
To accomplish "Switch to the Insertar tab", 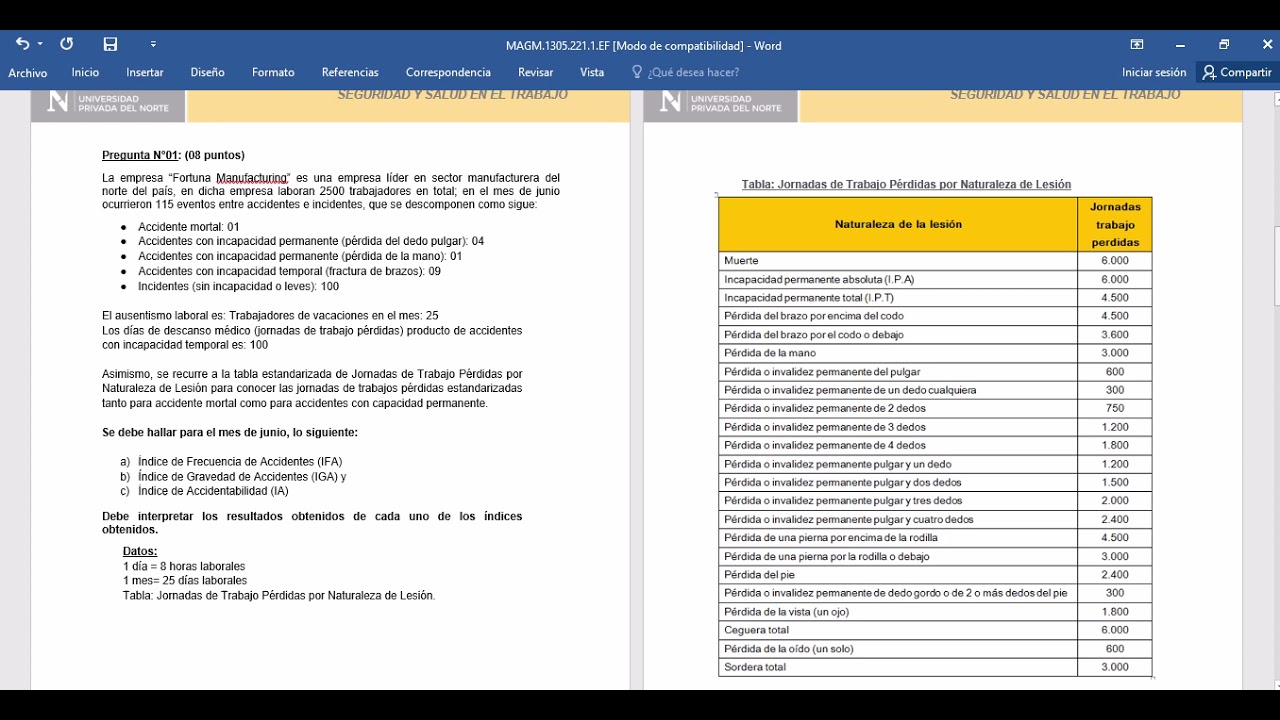I will pos(145,72).
